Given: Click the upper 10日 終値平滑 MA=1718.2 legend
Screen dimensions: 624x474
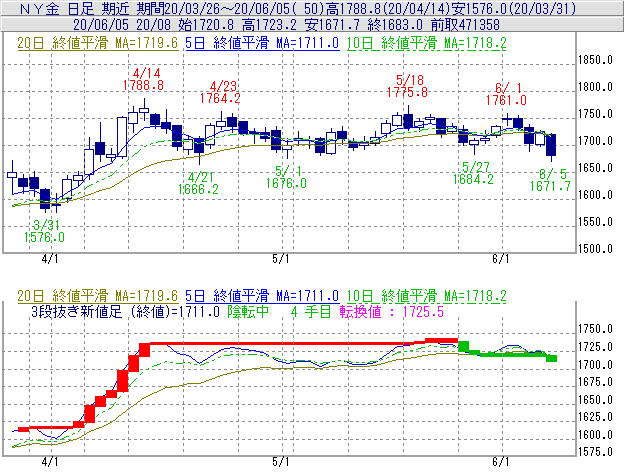Looking at the screenshot, I should coord(427,43).
